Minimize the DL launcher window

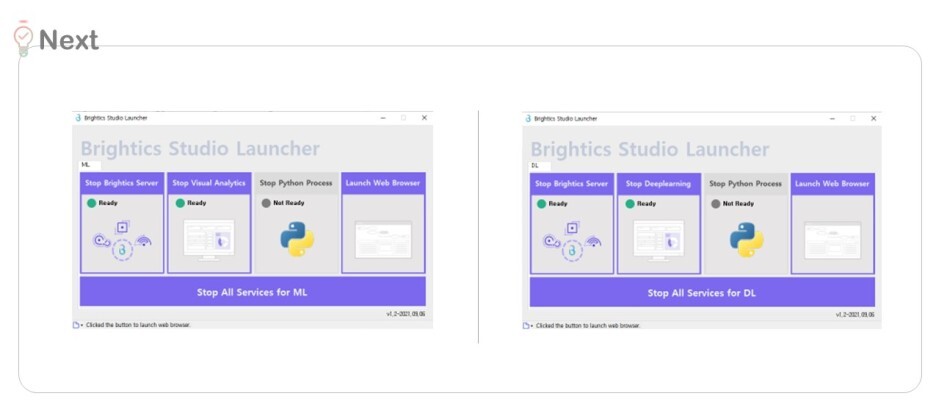pyautogui.click(x=833, y=119)
